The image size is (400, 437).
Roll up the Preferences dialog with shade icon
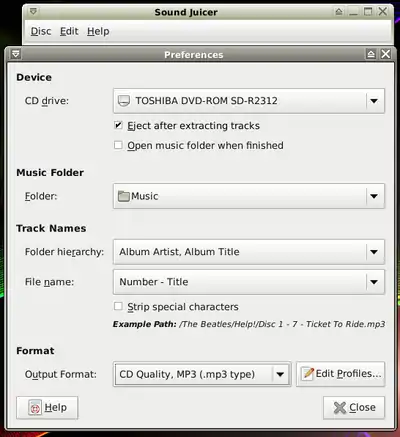click(x=371, y=54)
